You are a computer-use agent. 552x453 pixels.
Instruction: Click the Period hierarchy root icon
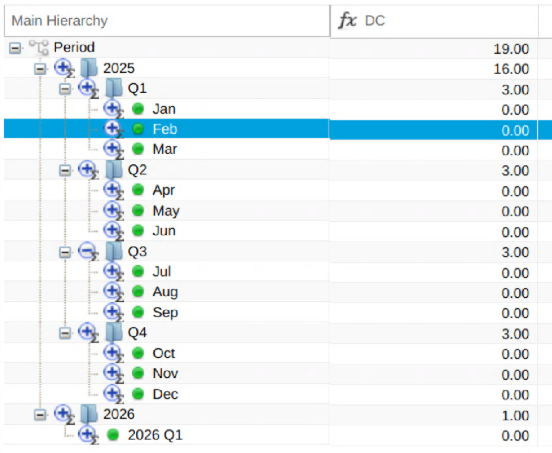click(39, 48)
